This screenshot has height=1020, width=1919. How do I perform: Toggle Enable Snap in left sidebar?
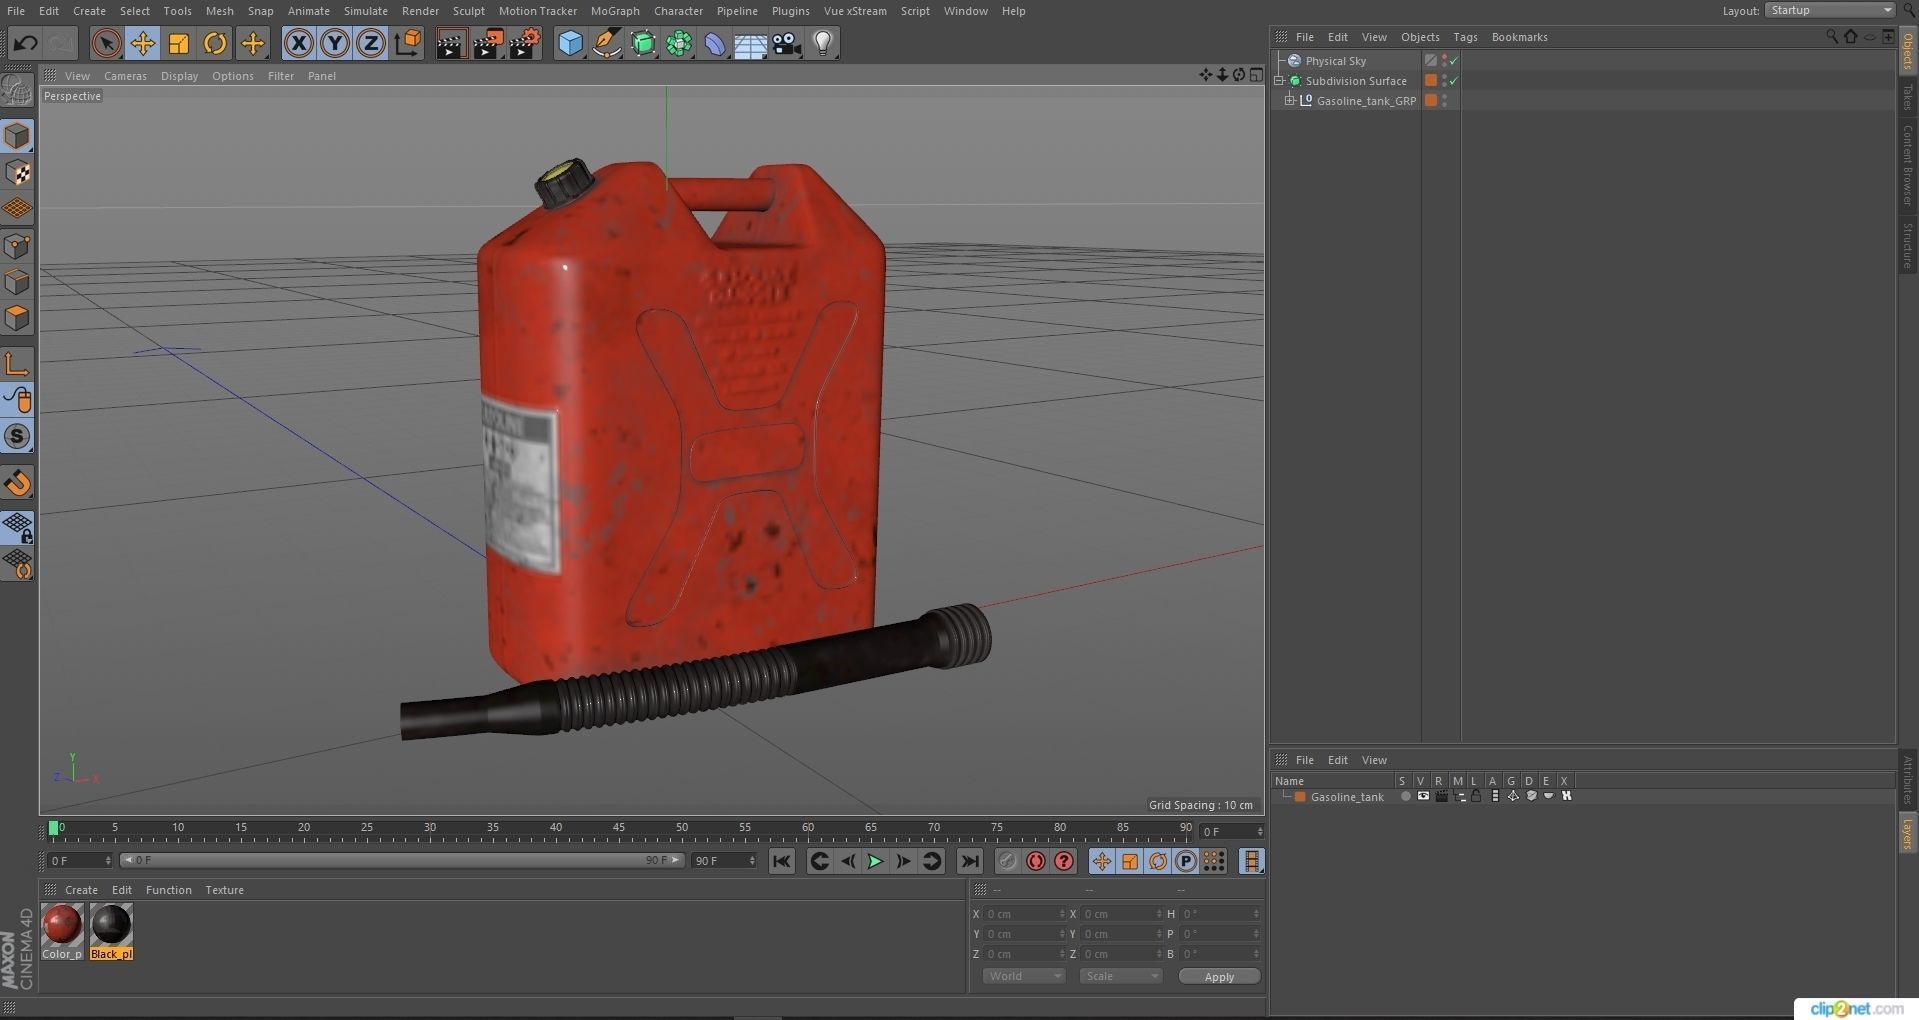click(x=18, y=483)
